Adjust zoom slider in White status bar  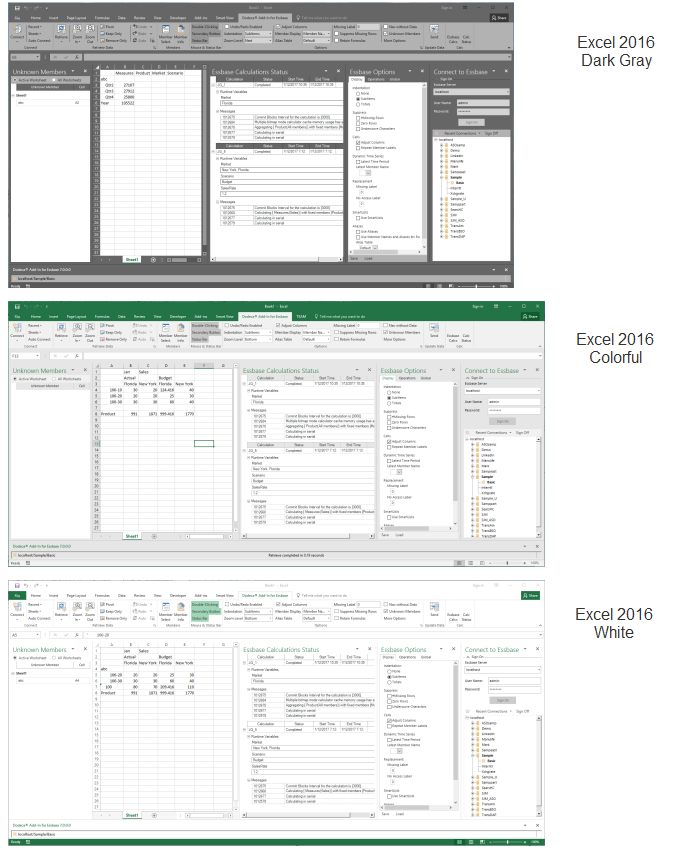(507, 842)
